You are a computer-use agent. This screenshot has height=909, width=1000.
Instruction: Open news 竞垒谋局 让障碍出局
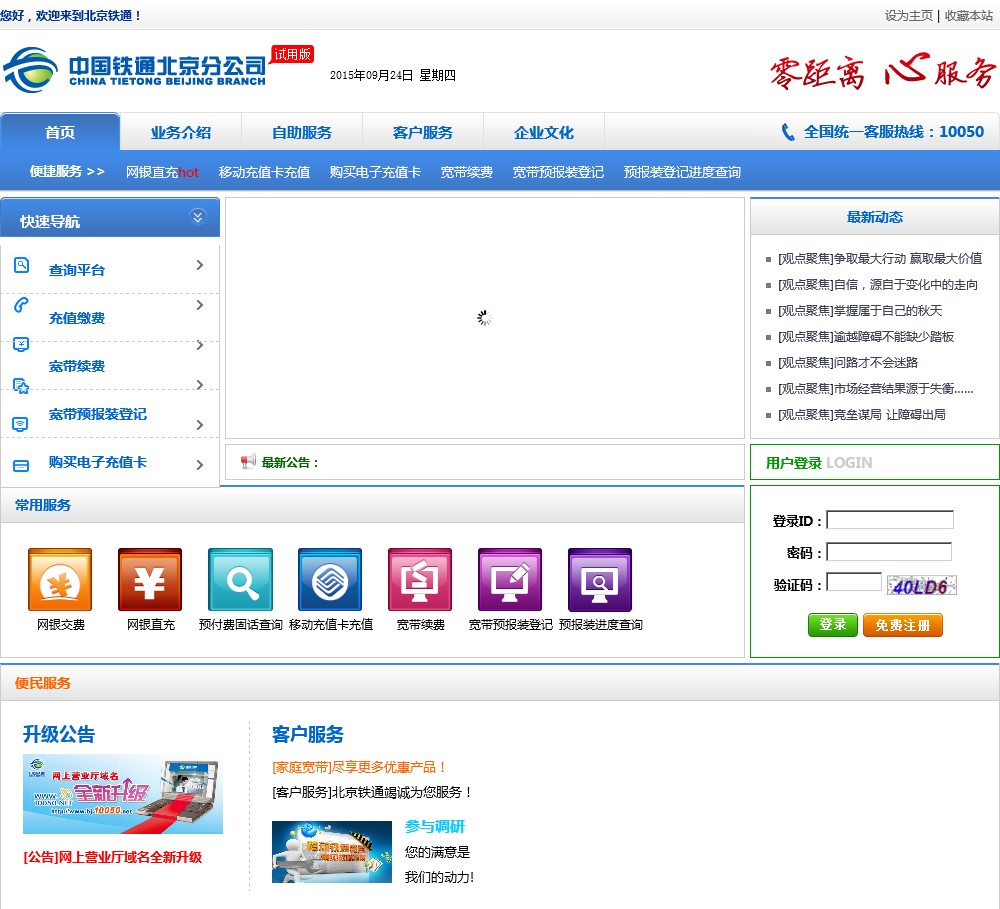(x=861, y=415)
